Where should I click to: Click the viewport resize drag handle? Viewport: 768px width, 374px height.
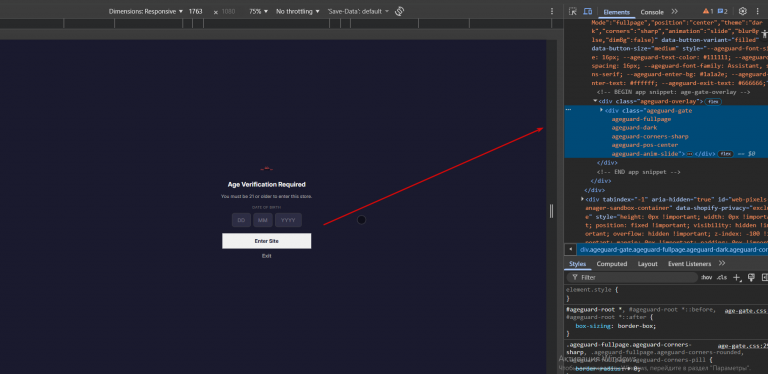click(x=552, y=211)
